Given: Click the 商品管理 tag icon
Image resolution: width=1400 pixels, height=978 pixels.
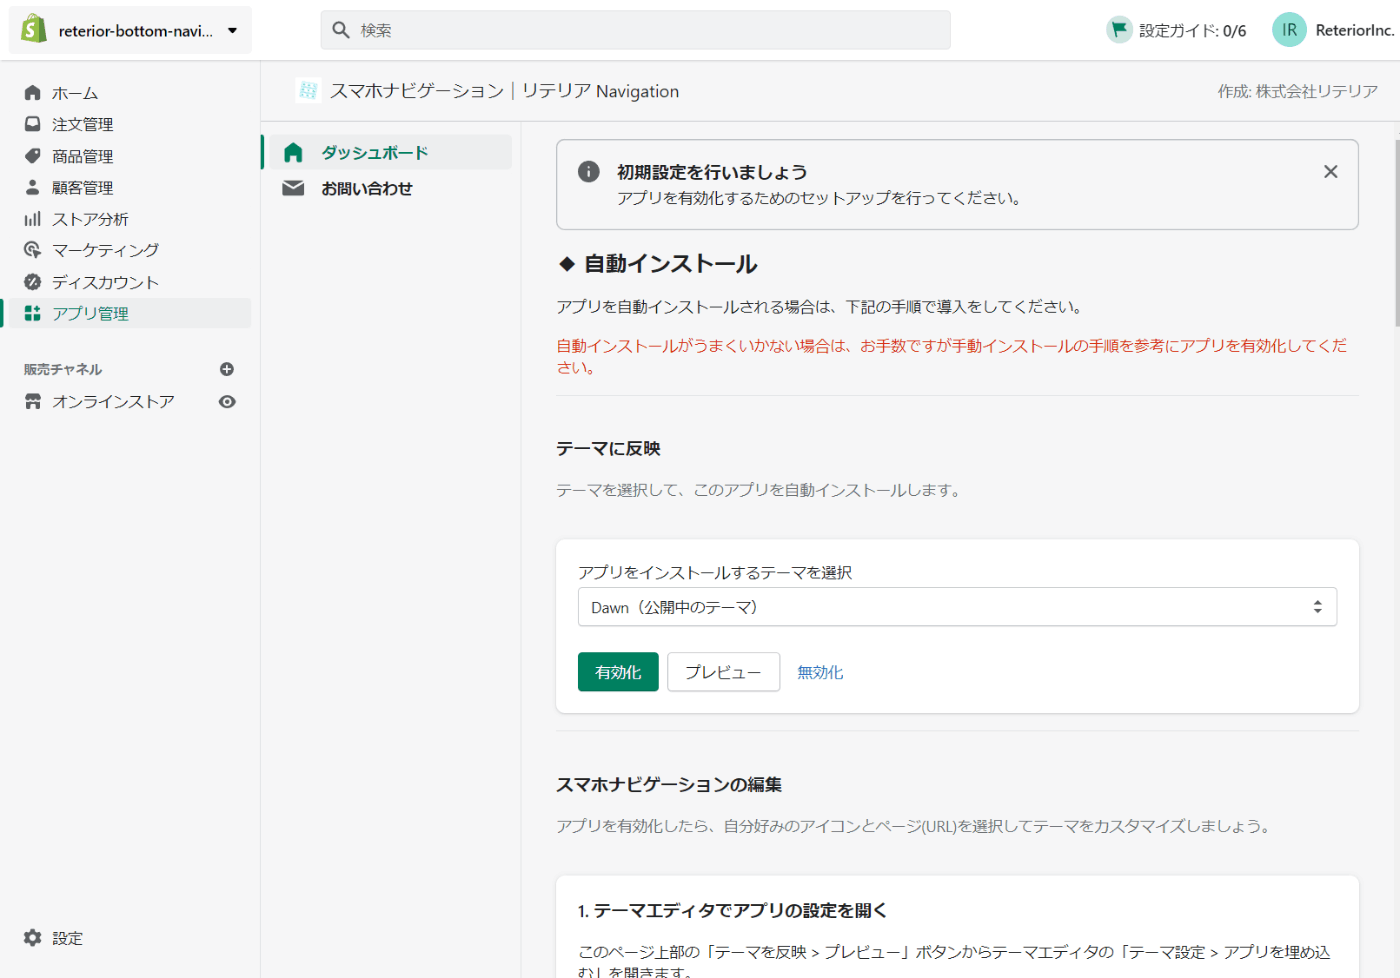Looking at the screenshot, I should [33, 156].
